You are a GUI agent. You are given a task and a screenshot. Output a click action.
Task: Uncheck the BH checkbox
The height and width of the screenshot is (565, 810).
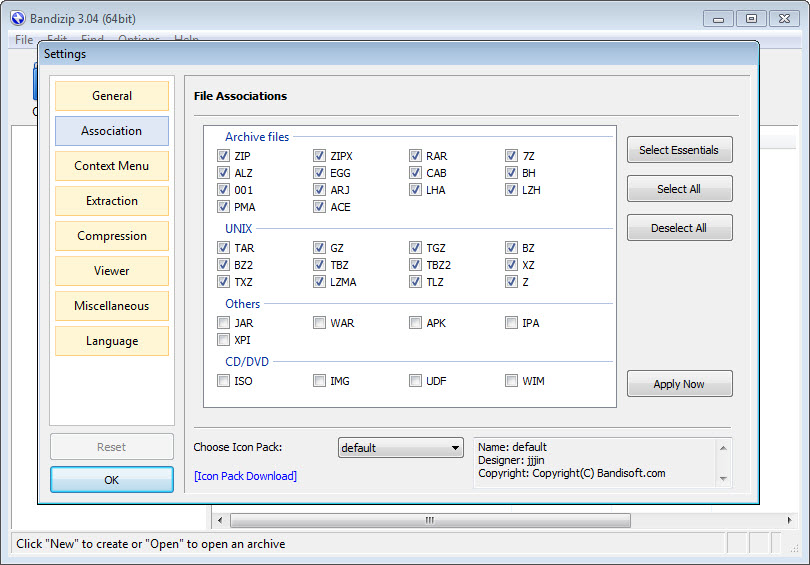(511, 172)
